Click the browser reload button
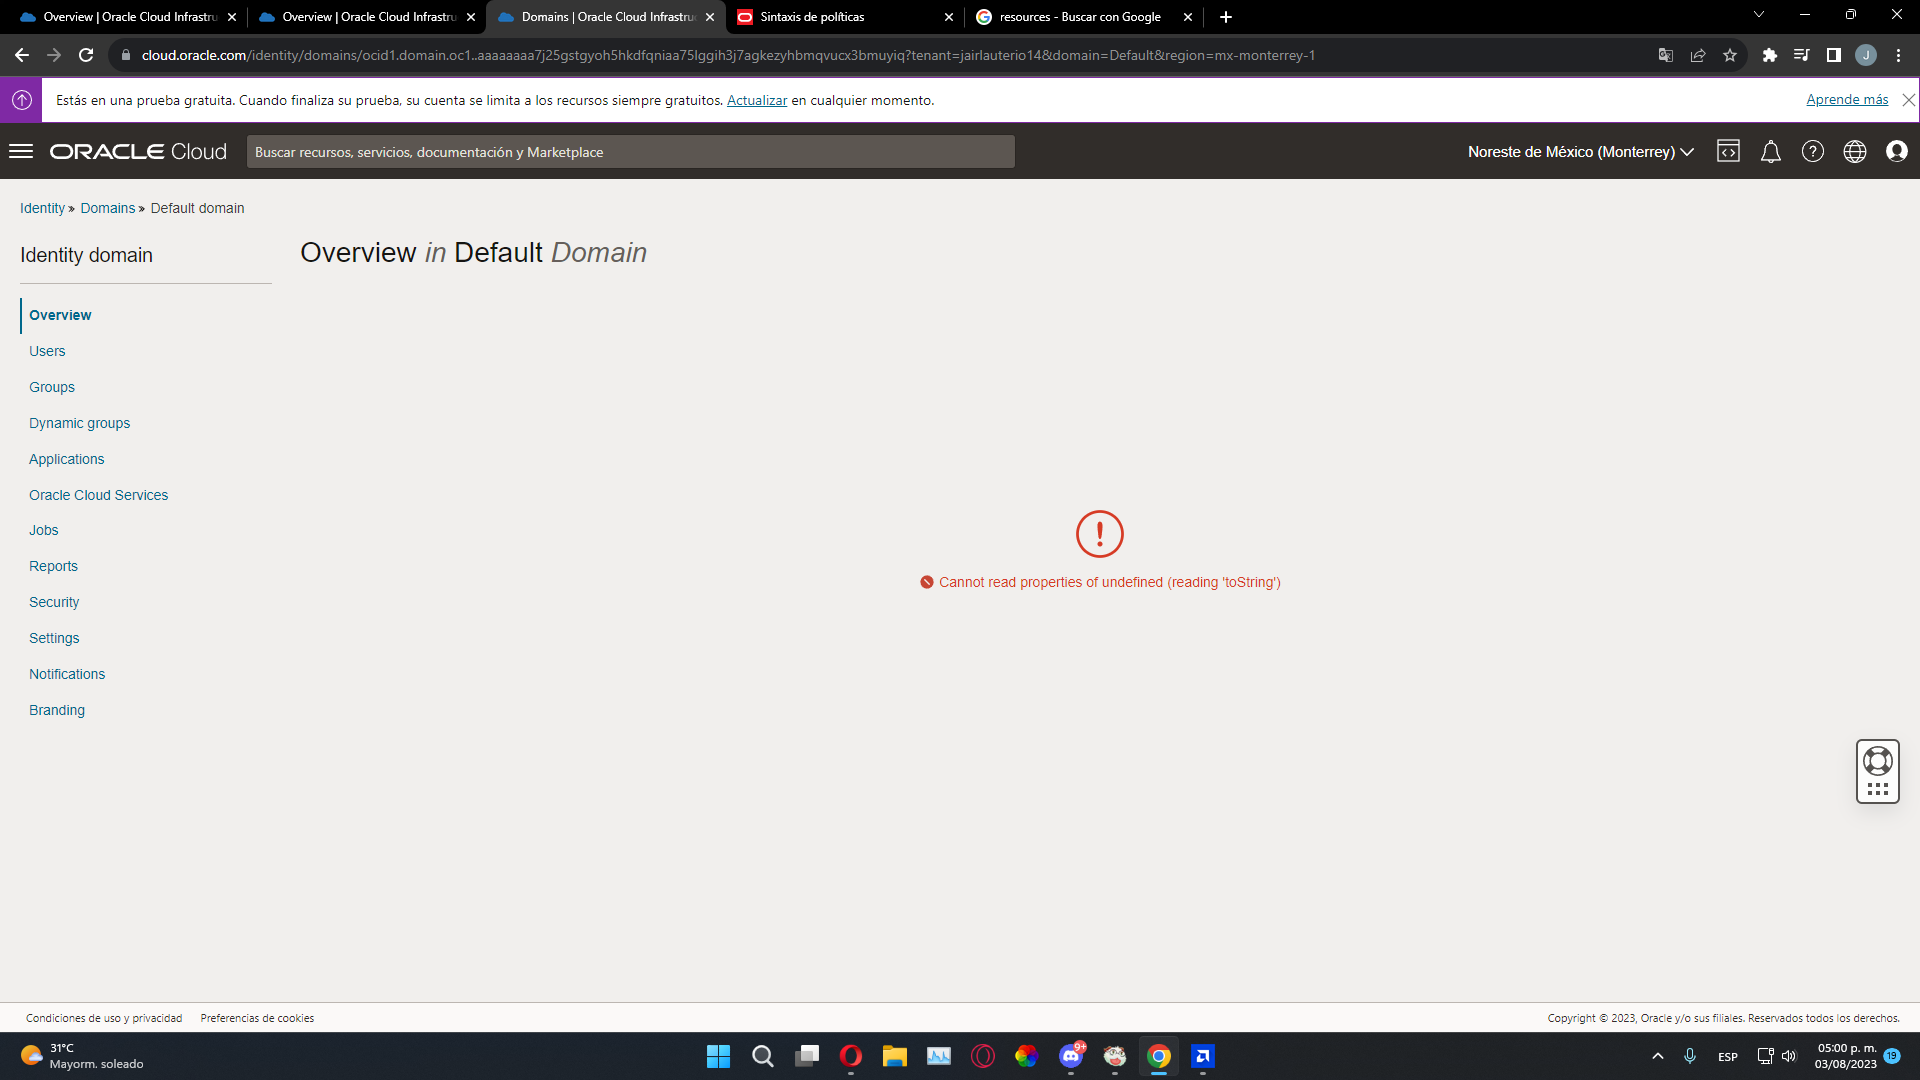This screenshot has width=1920, height=1080. pos(86,55)
